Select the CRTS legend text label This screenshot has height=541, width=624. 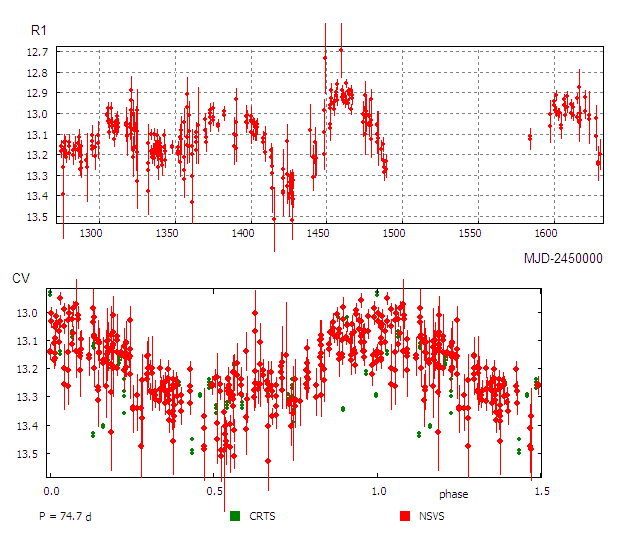pyautogui.click(x=265, y=516)
